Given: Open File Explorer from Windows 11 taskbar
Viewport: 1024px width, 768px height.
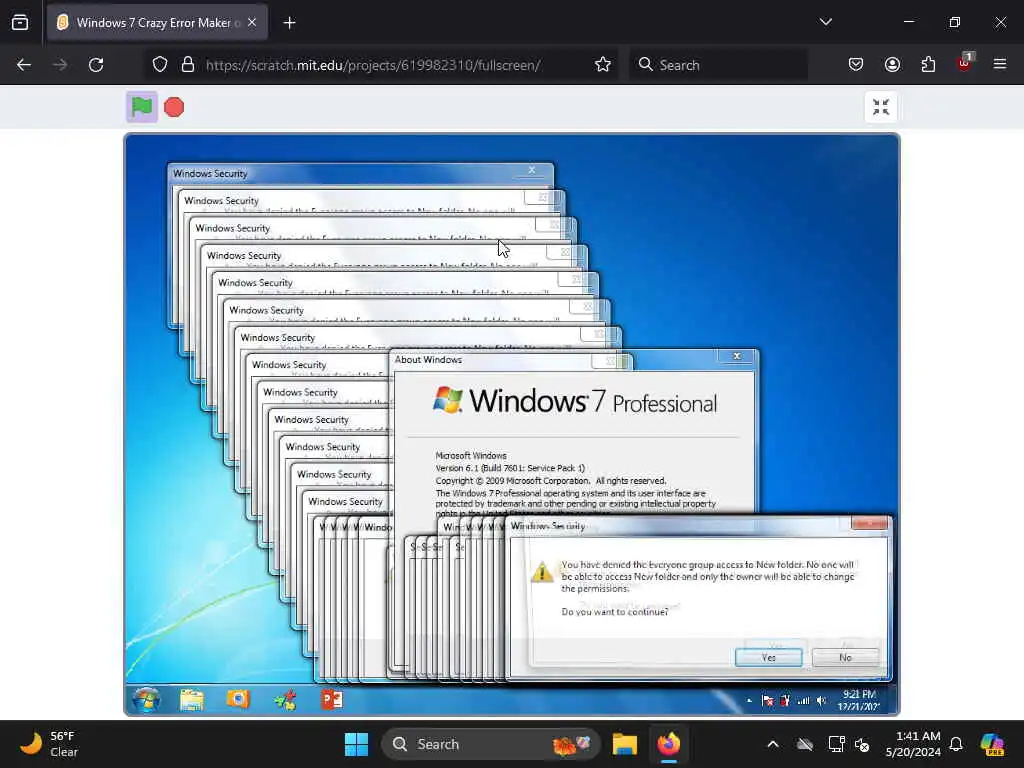Looking at the screenshot, I should tap(625, 744).
